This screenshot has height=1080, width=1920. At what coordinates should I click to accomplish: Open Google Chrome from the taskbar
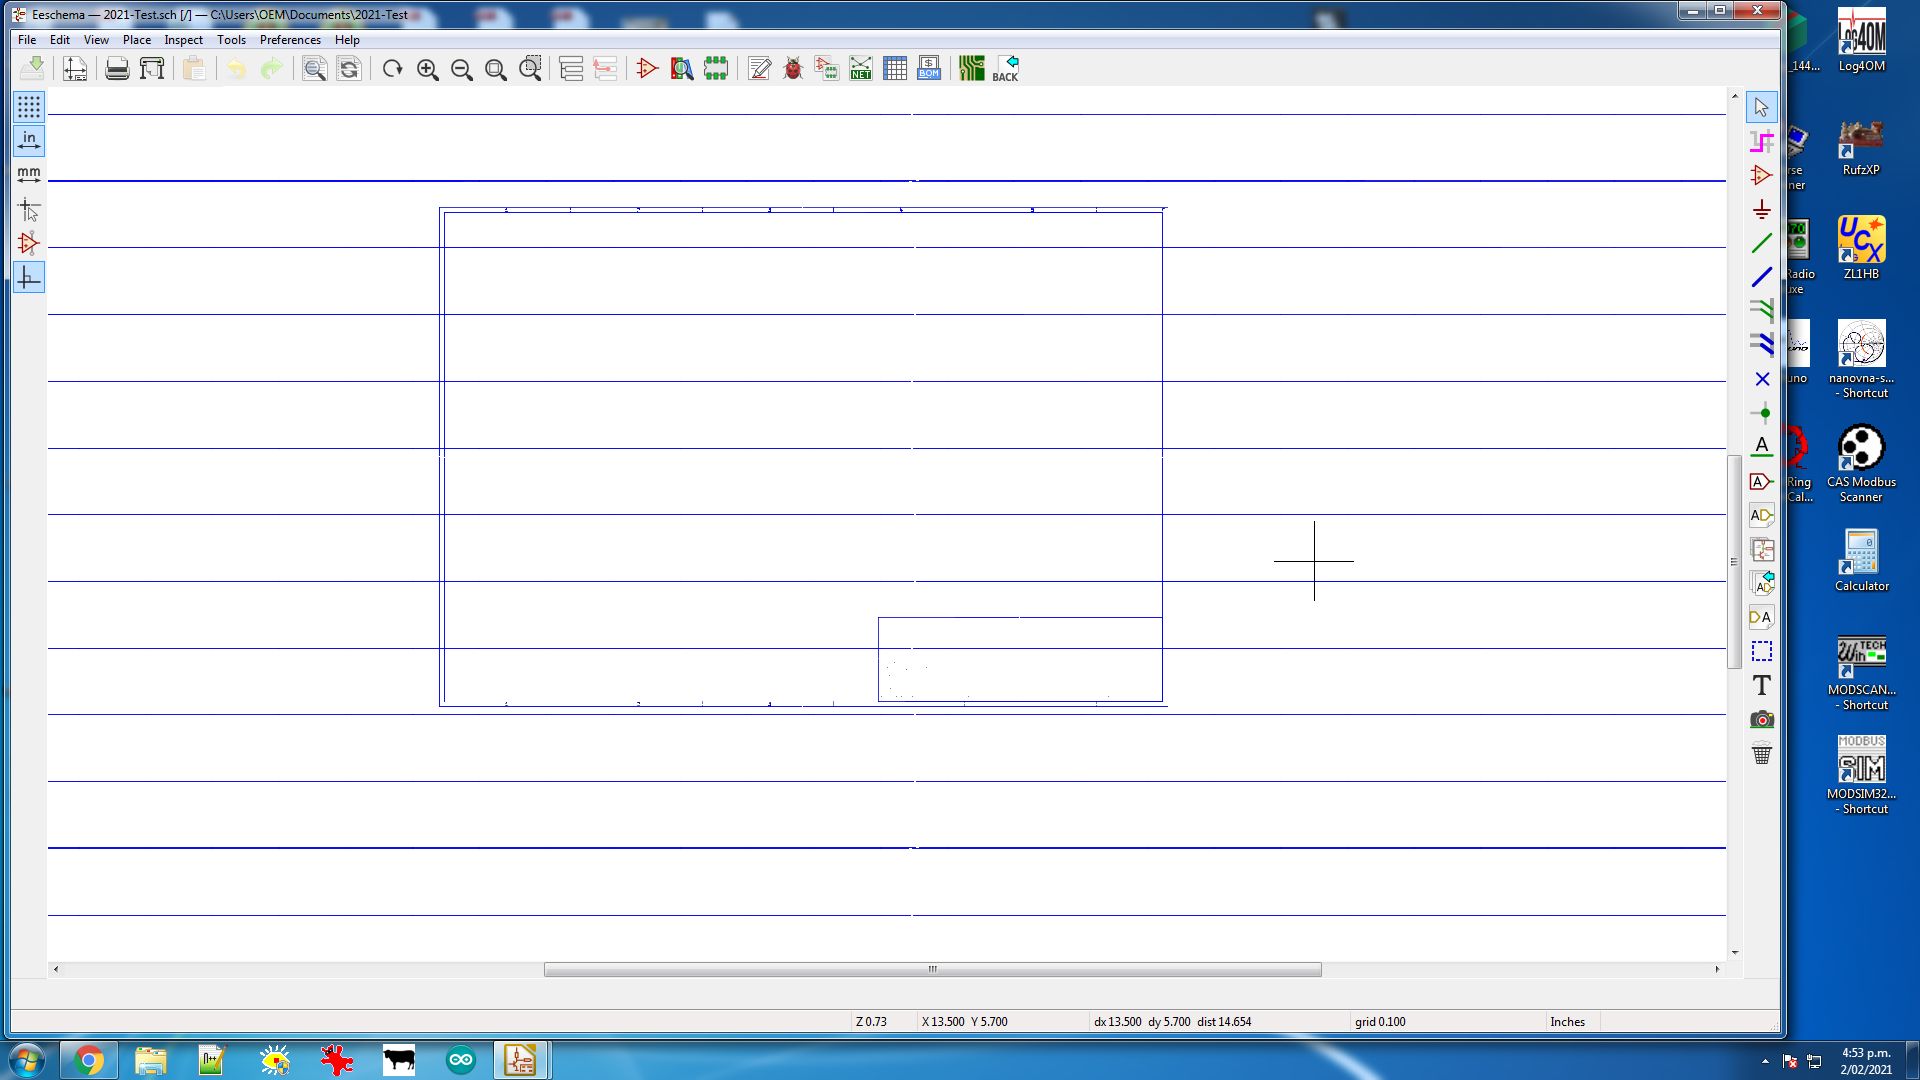coord(89,1060)
